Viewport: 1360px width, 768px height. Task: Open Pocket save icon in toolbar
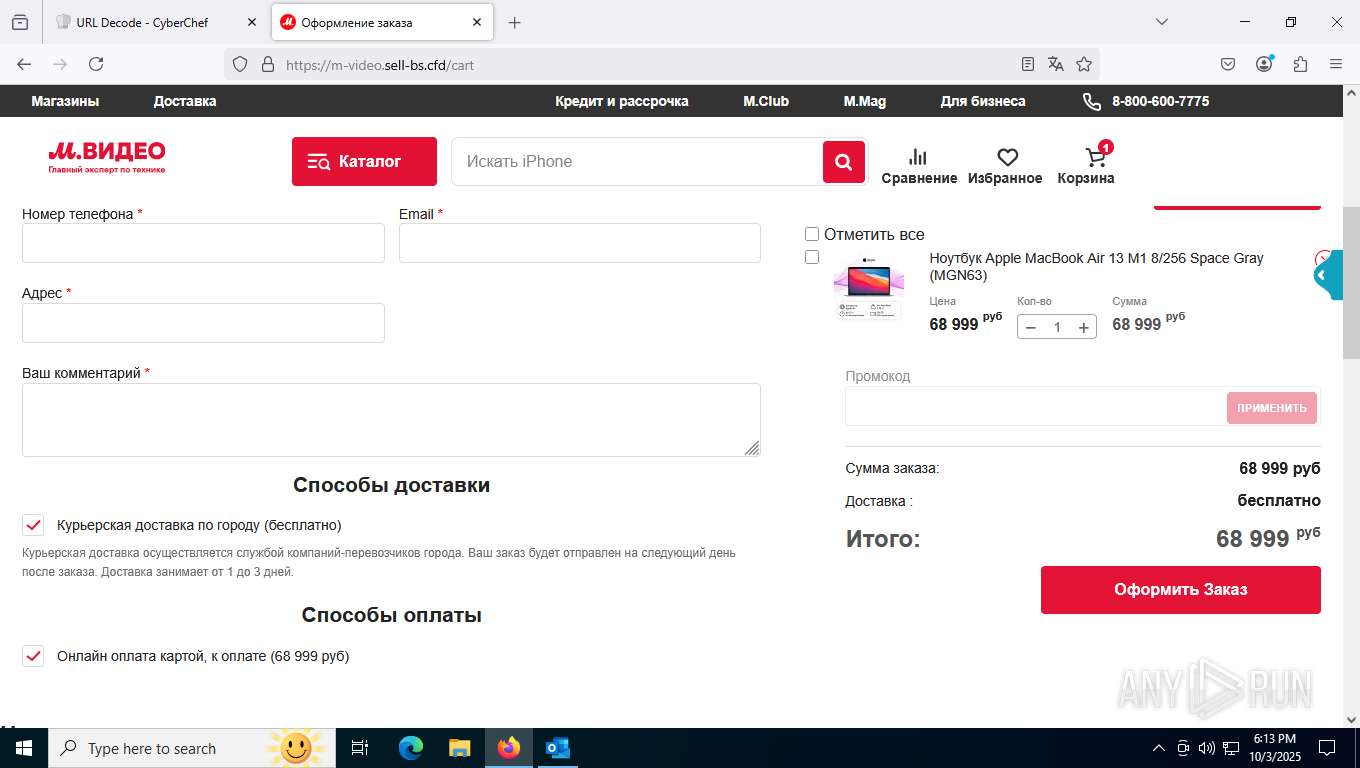point(1228,64)
